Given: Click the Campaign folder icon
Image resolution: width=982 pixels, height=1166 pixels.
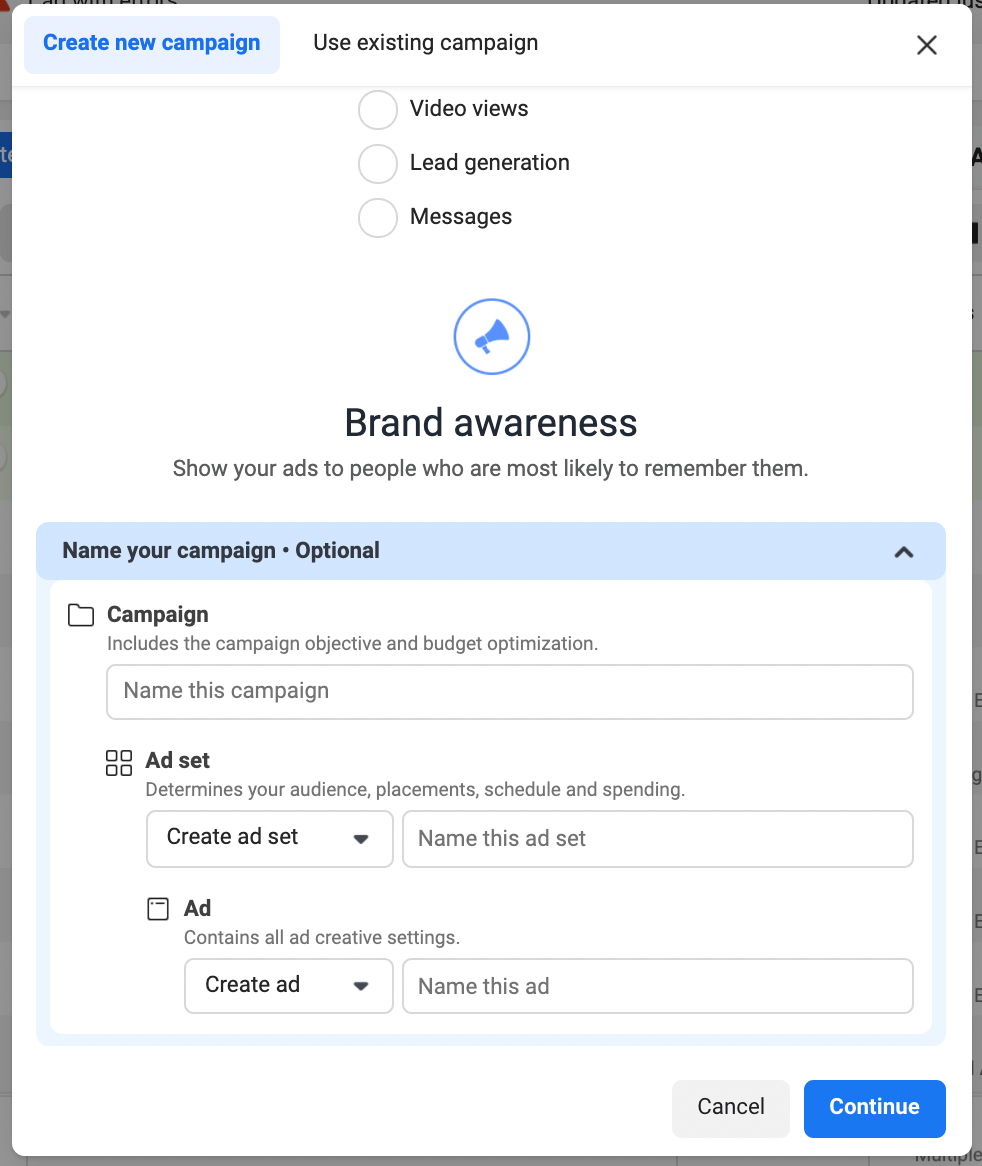Looking at the screenshot, I should point(81,615).
